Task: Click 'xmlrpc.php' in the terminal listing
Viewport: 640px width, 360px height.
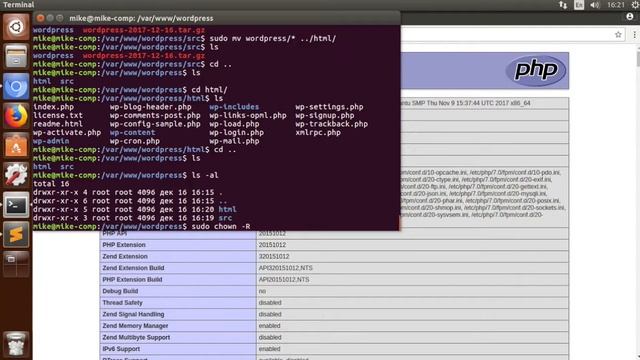Action: coord(318,133)
